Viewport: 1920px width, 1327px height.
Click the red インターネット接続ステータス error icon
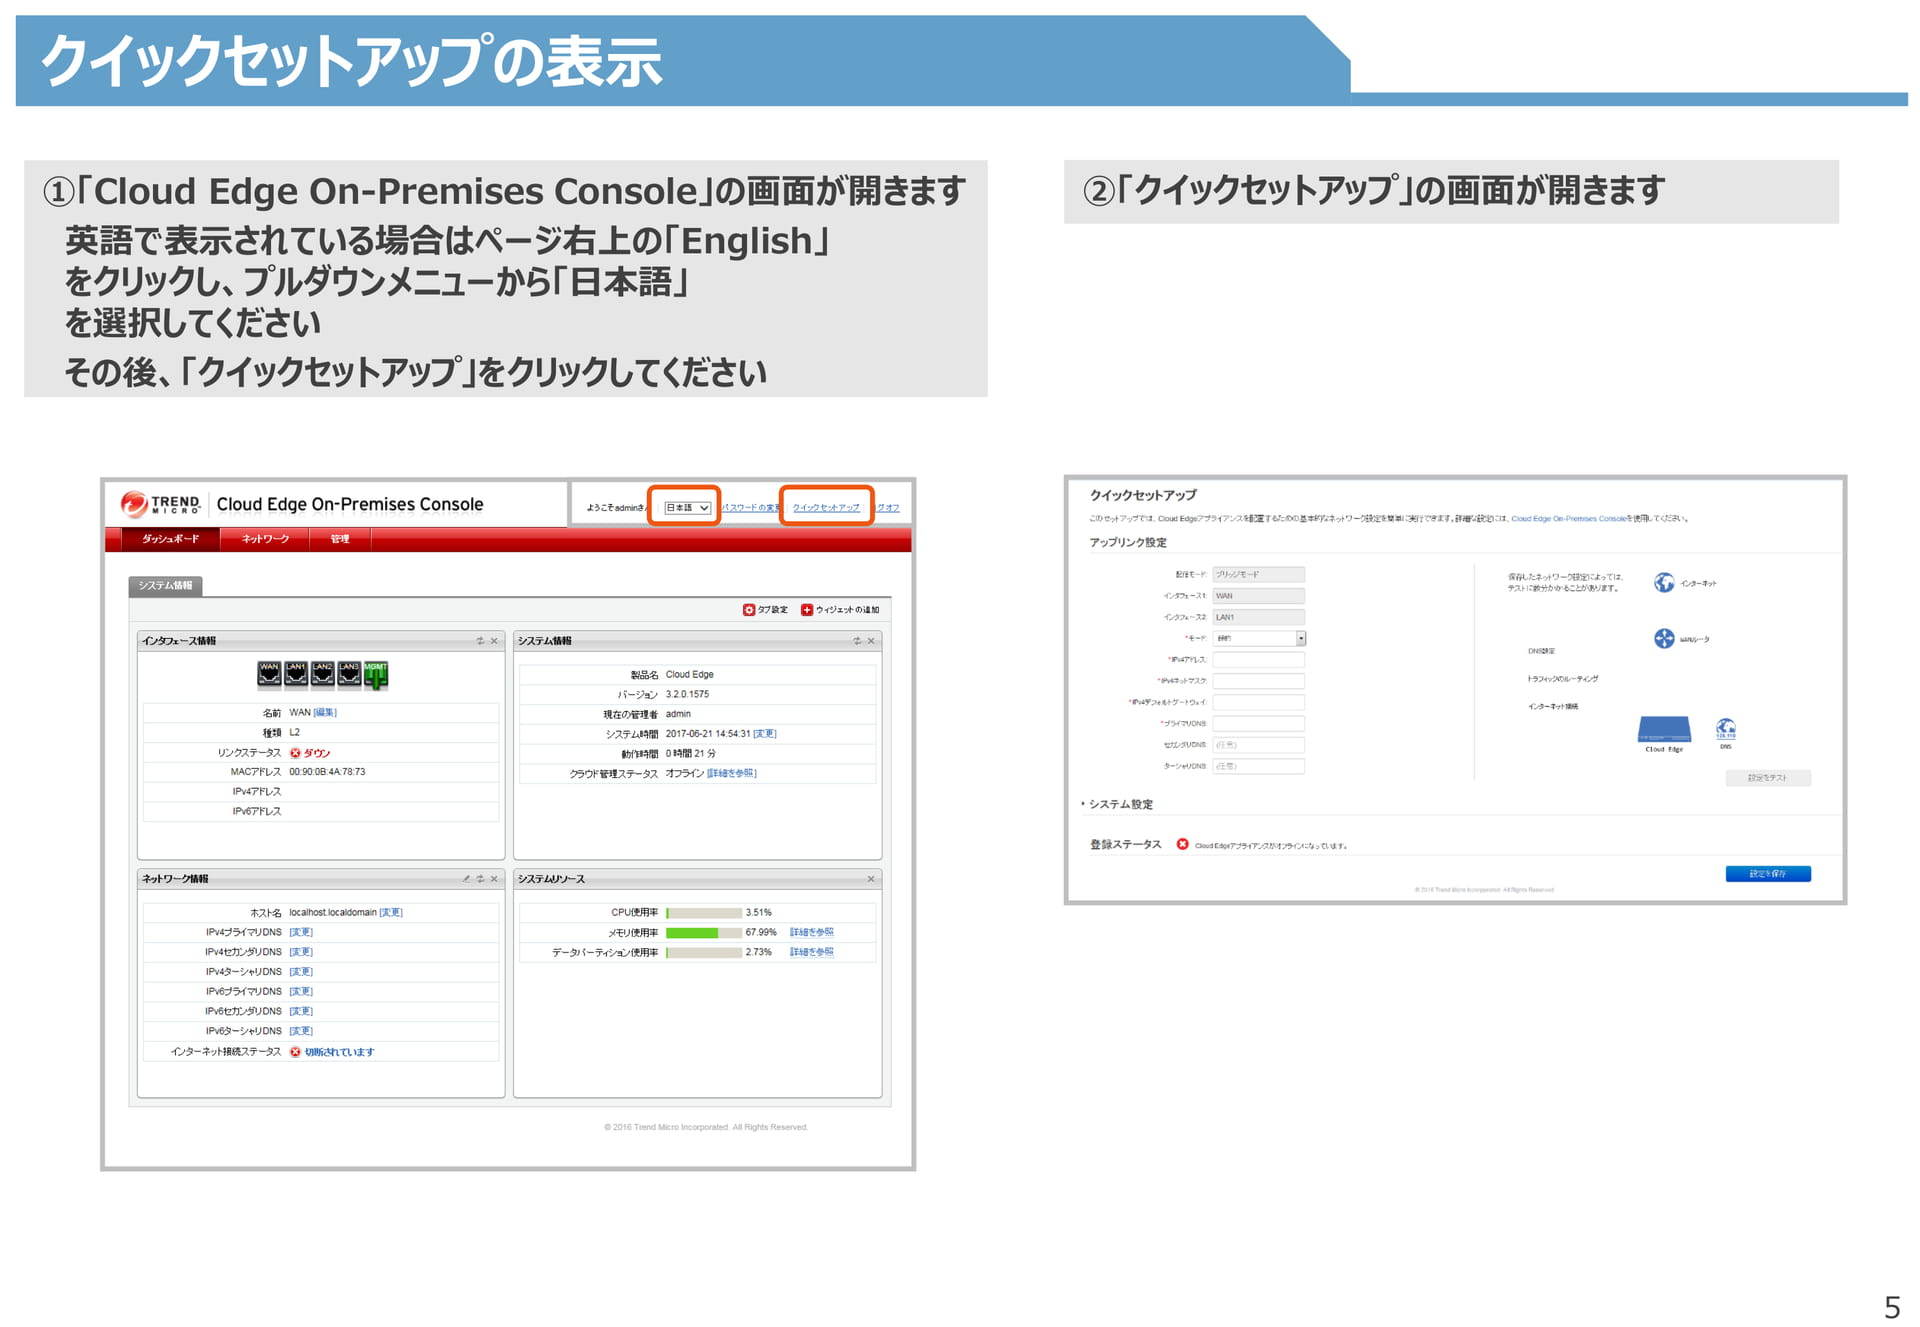point(295,1052)
